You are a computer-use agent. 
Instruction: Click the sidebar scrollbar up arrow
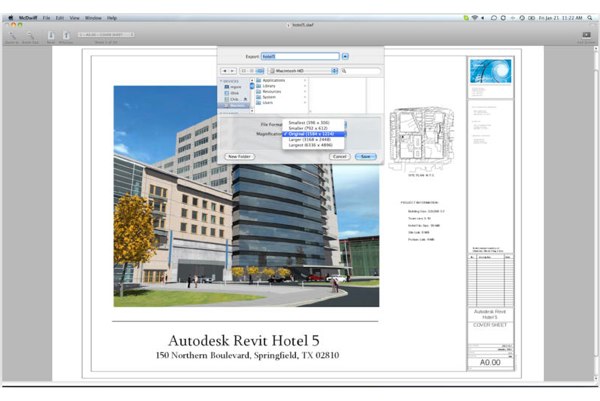pos(252,80)
